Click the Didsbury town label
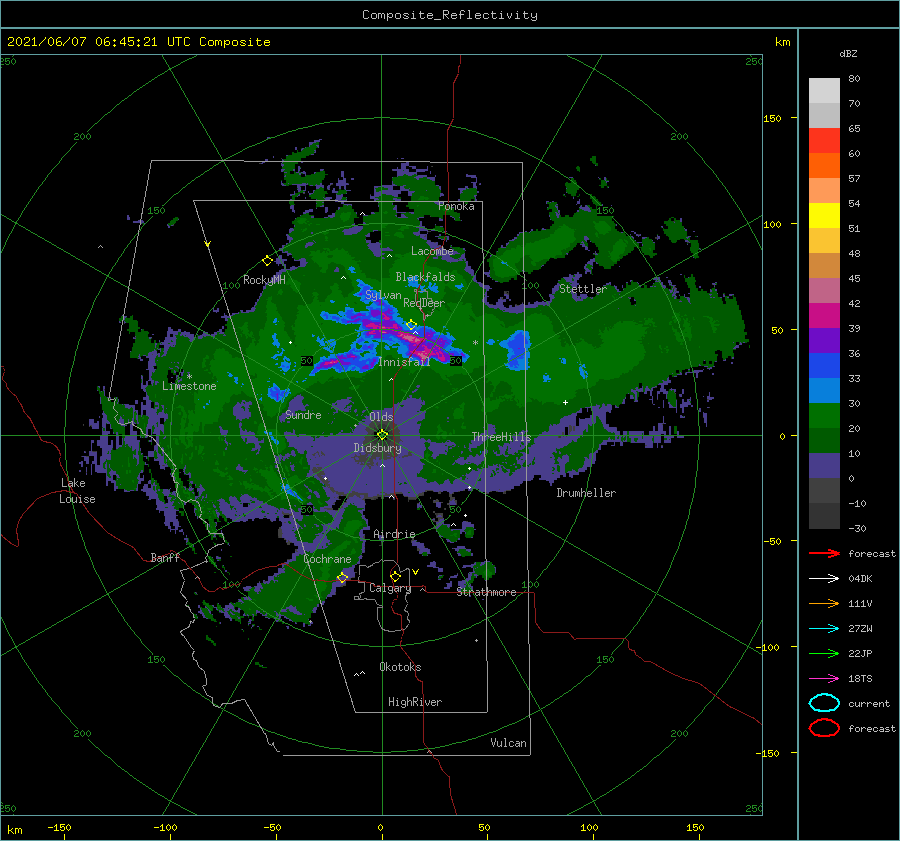The height and width of the screenshot is (841, 900). [377, 448]
